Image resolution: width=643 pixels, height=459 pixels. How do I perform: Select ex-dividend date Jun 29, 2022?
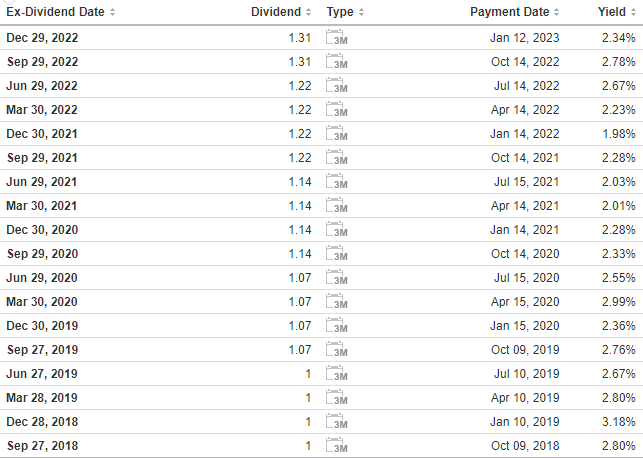click(x=42, y=86)
